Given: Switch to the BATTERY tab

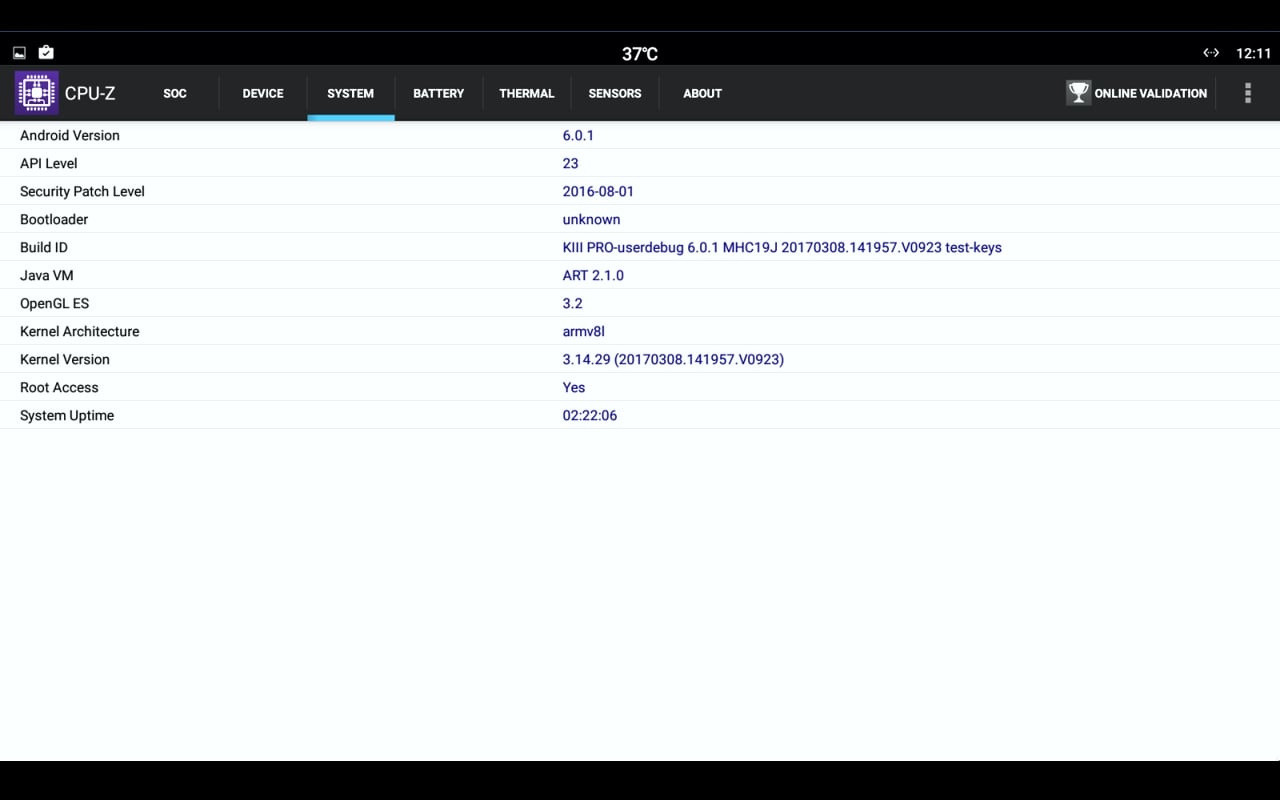Looking at the screenshot, I should coord(438,93).
